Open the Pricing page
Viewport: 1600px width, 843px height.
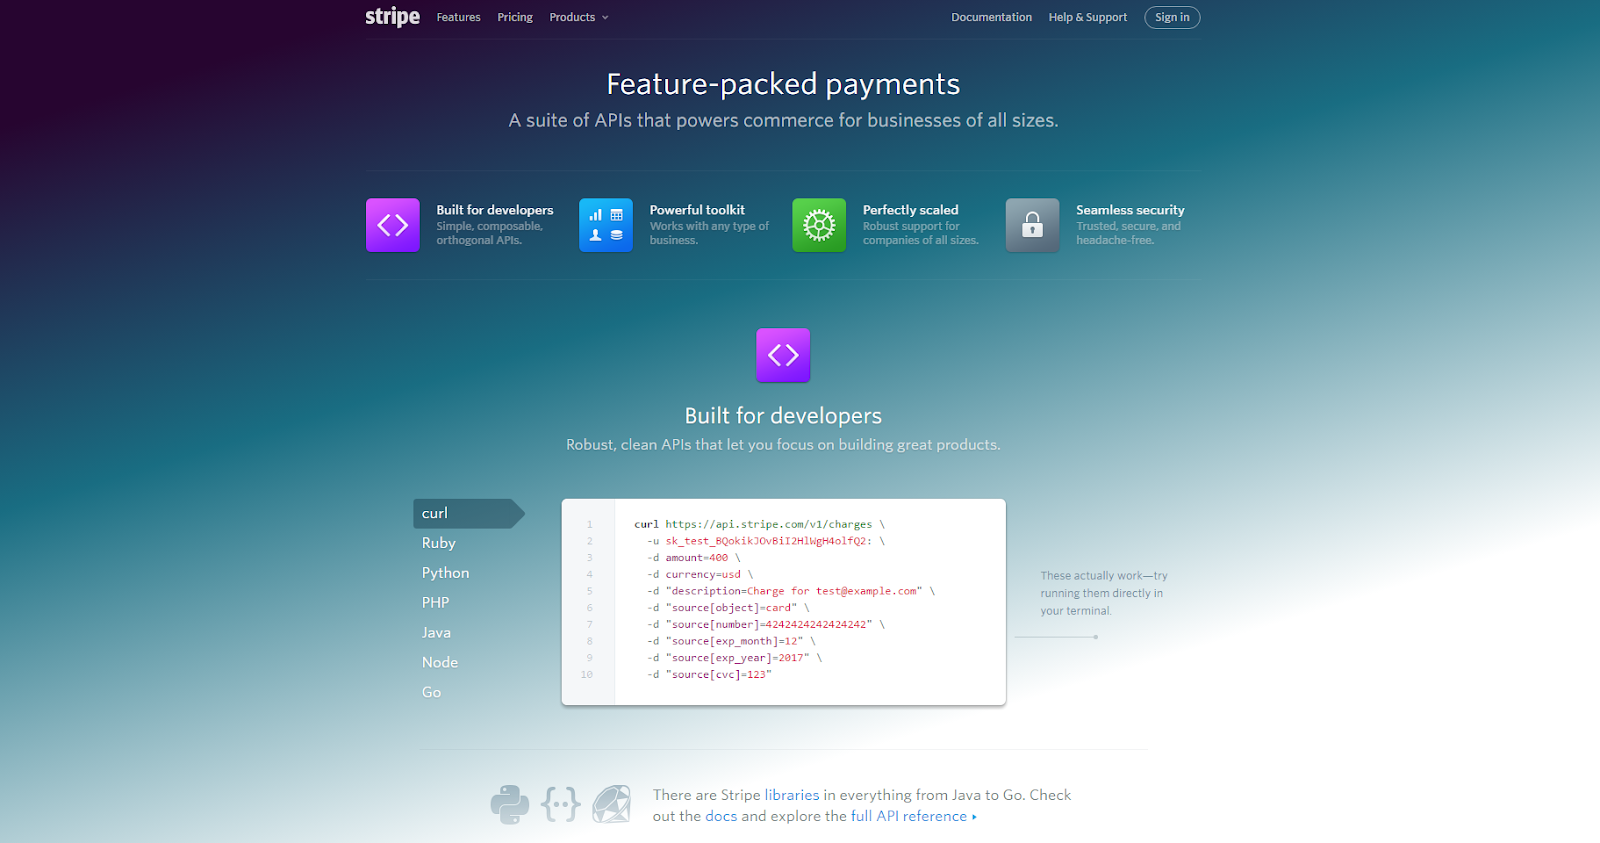pyautogui.click(x=515, y=17)
